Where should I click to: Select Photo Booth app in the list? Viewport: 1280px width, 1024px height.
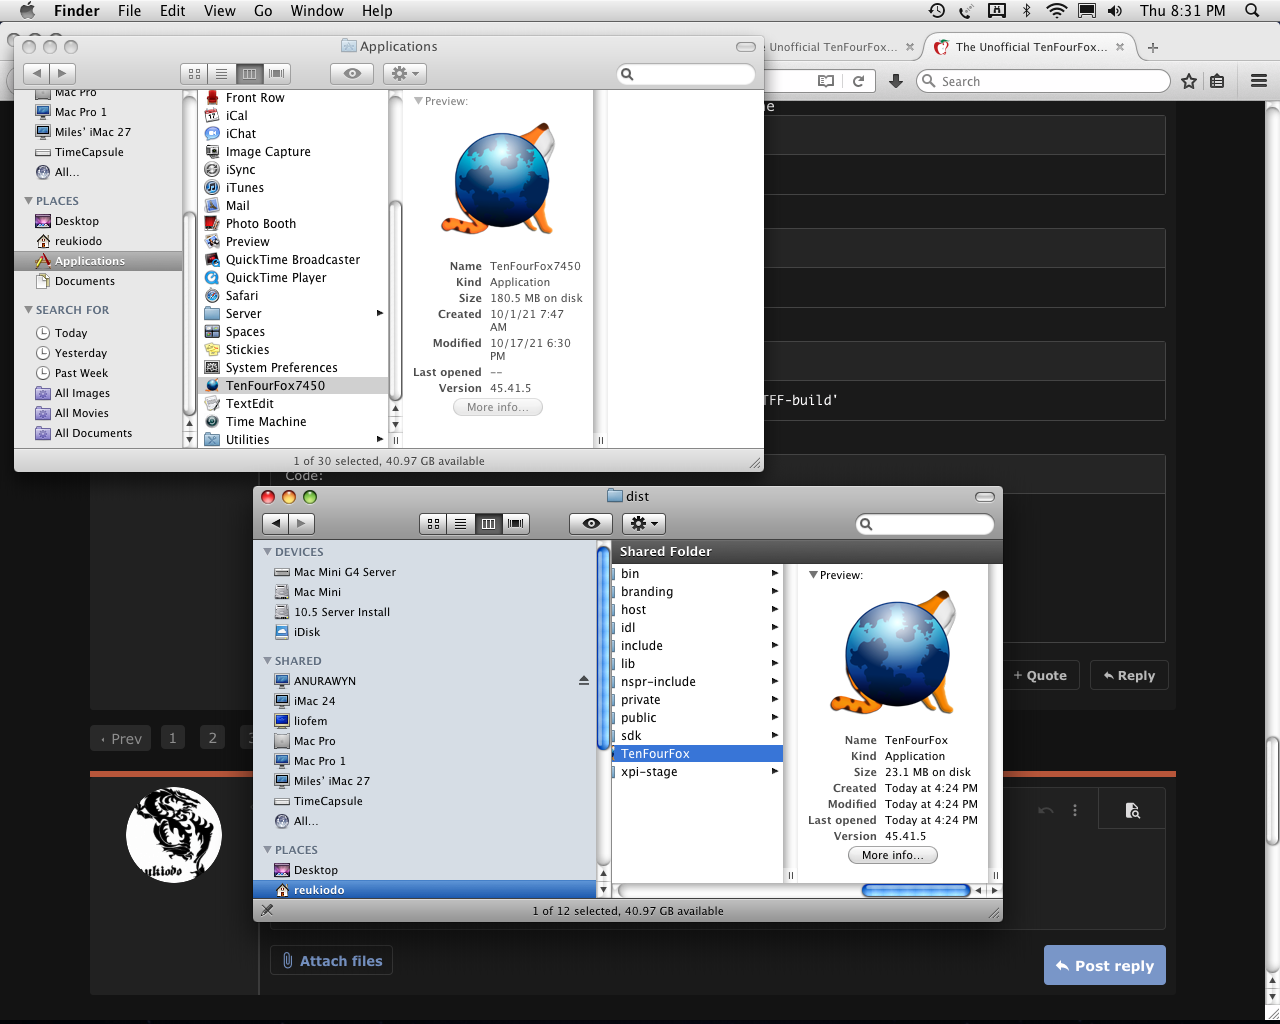260,224
